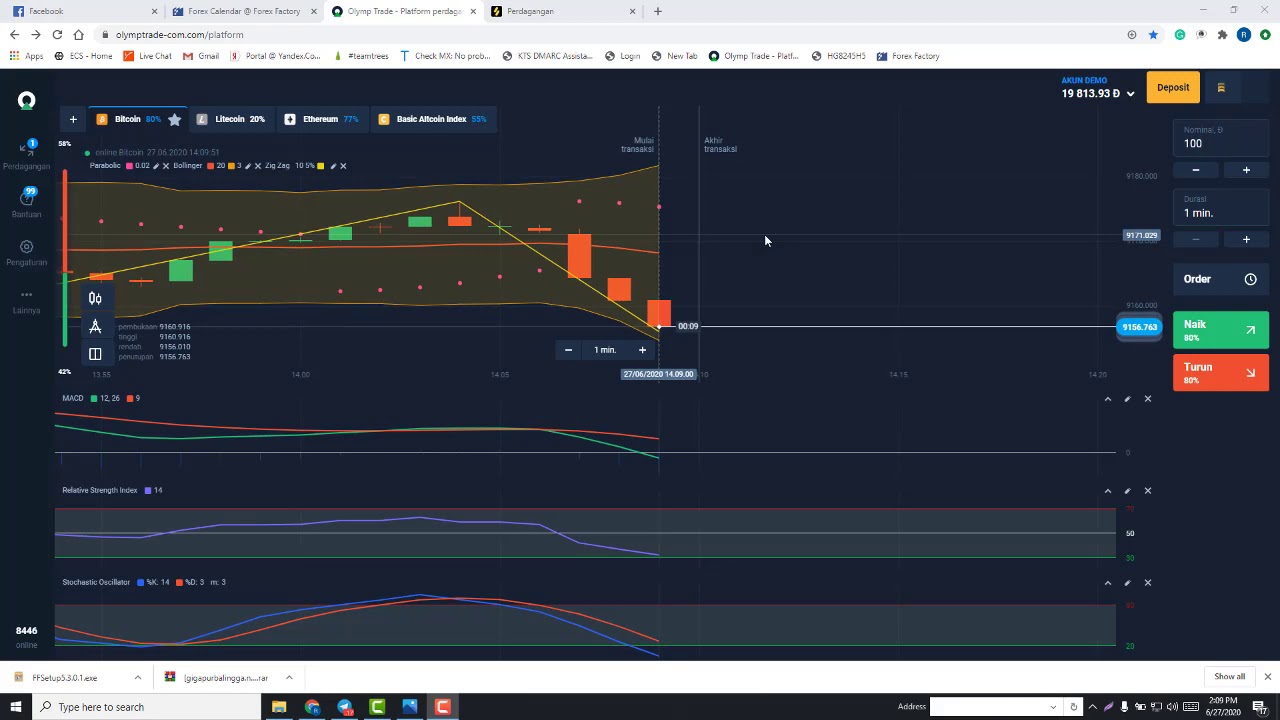Expand FFSetup5.3.0.1.exe download options
This screenshot has width=1280, height=720.
pyautogui.click(x=138, y=678)
